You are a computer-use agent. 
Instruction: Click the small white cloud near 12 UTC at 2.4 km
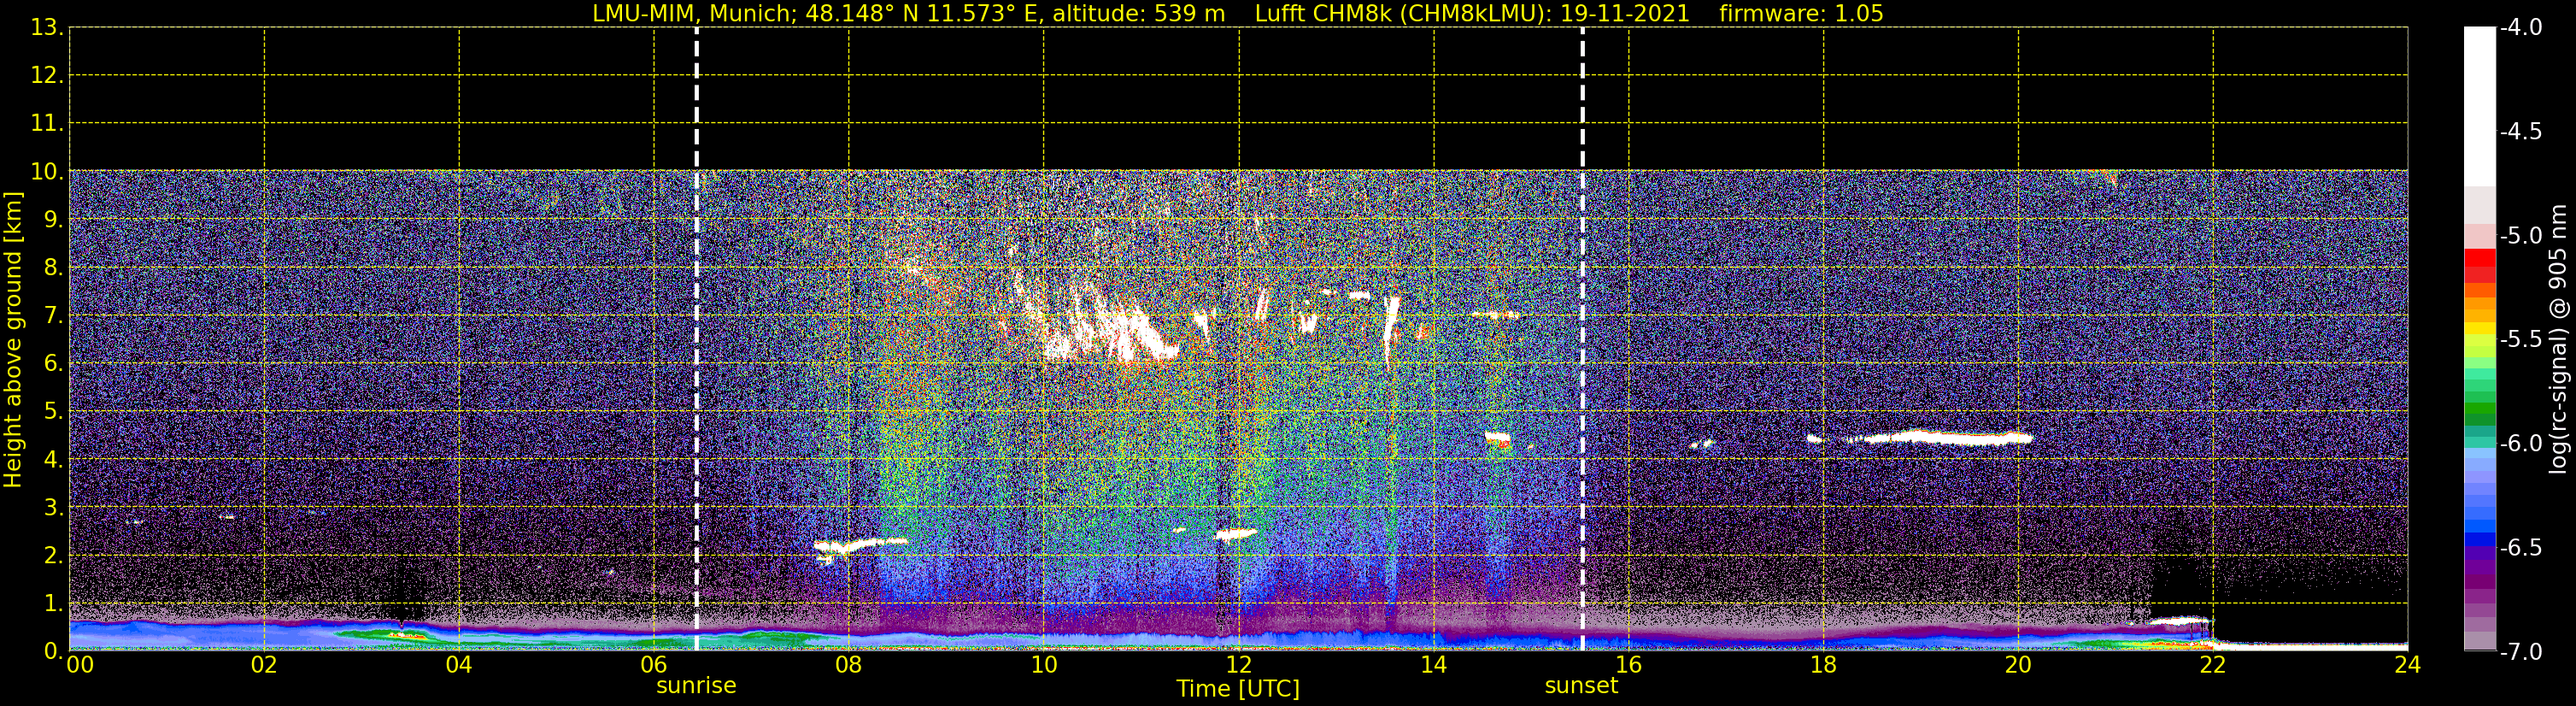pyautogui.click(x=1236, y=535)
